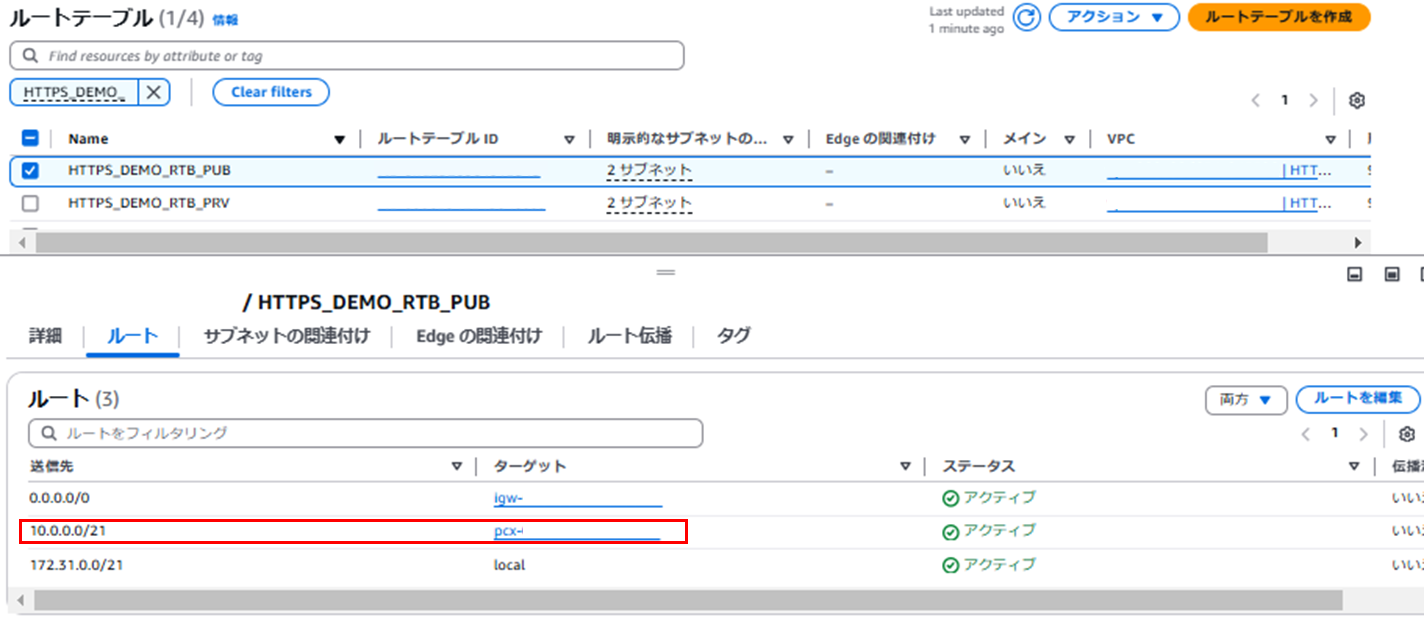Open route tables preferences gear icon
1424x626 pixels.
click(x=1357, y=100)
